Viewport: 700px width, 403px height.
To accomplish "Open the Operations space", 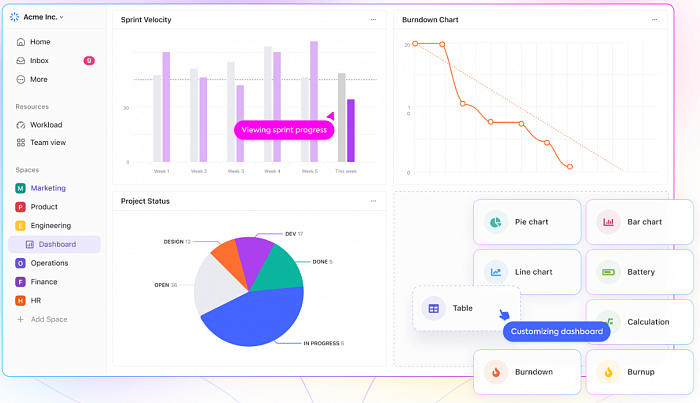I will (49, 263).
